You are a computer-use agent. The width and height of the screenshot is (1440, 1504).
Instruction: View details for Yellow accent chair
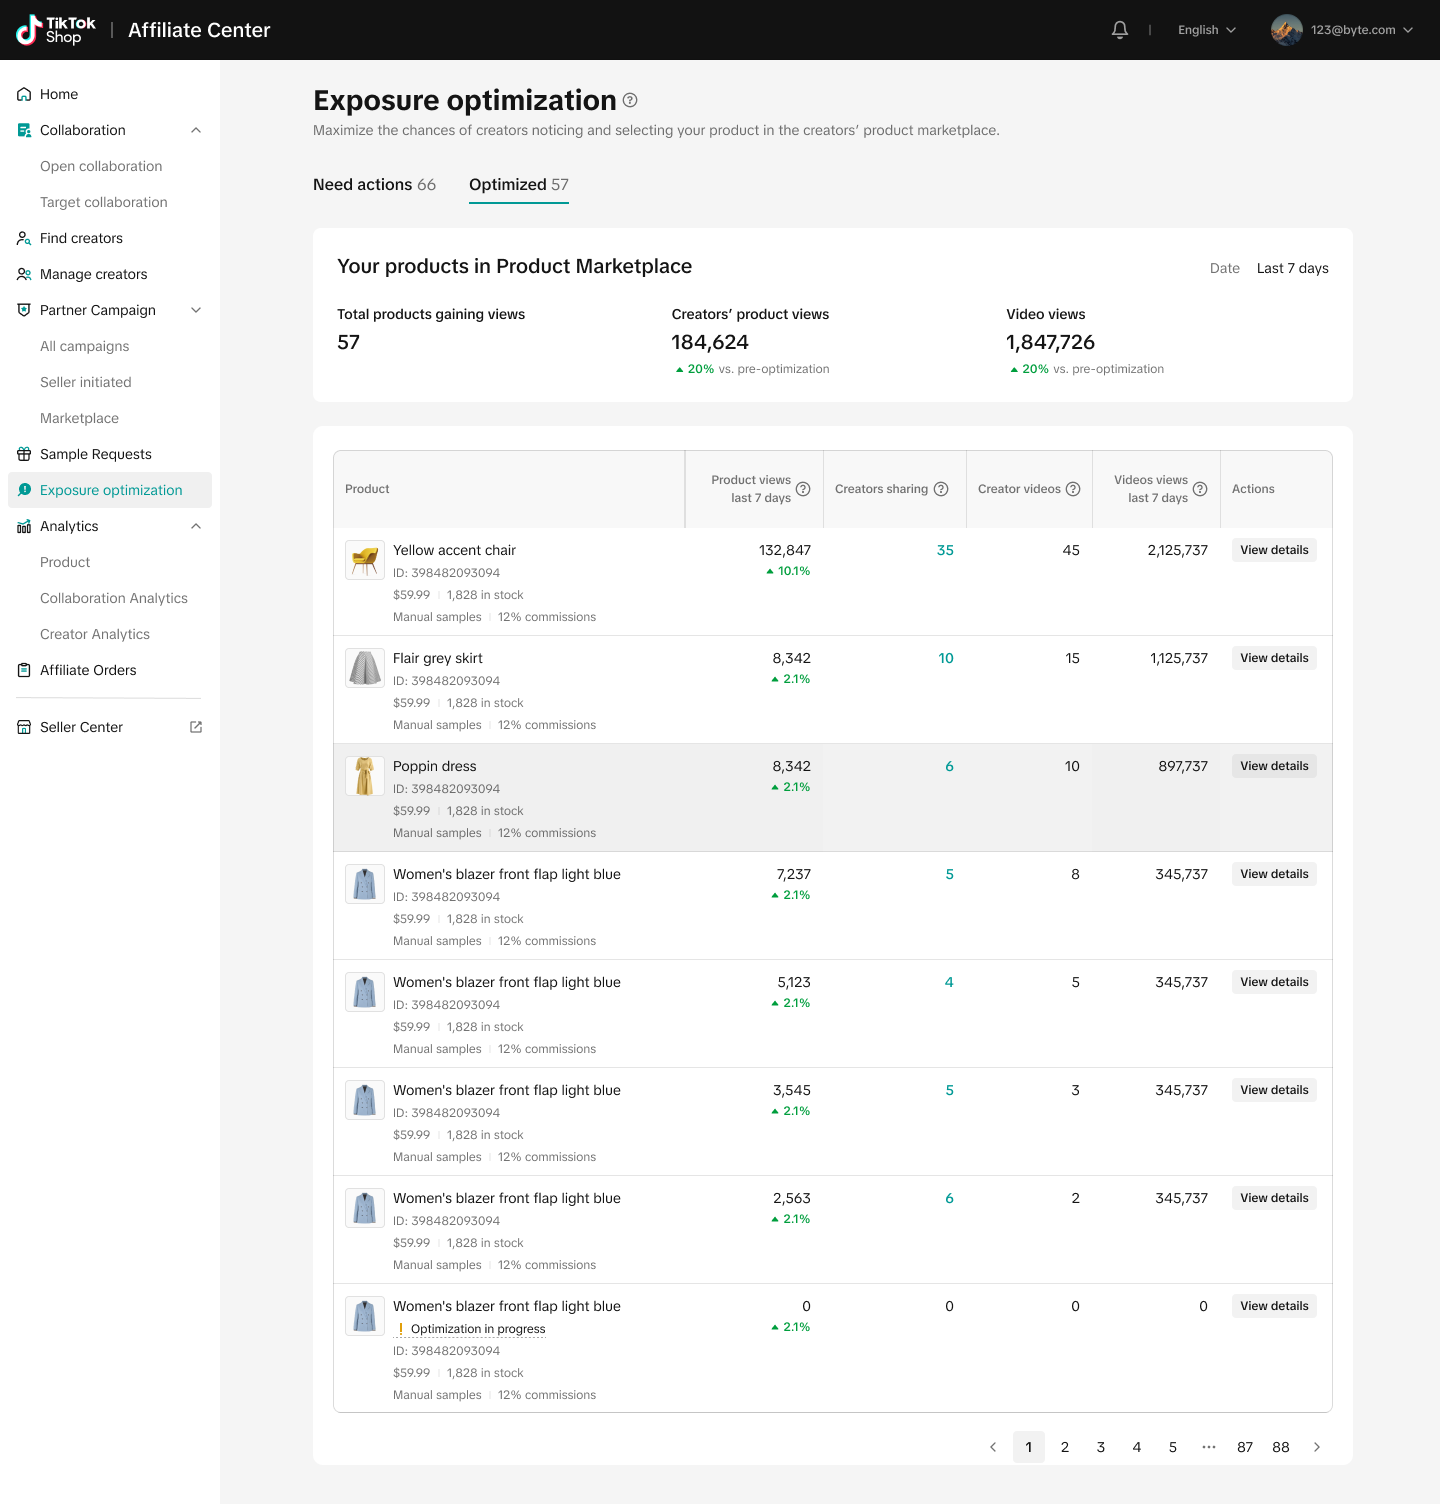[x=1274, y=550]
